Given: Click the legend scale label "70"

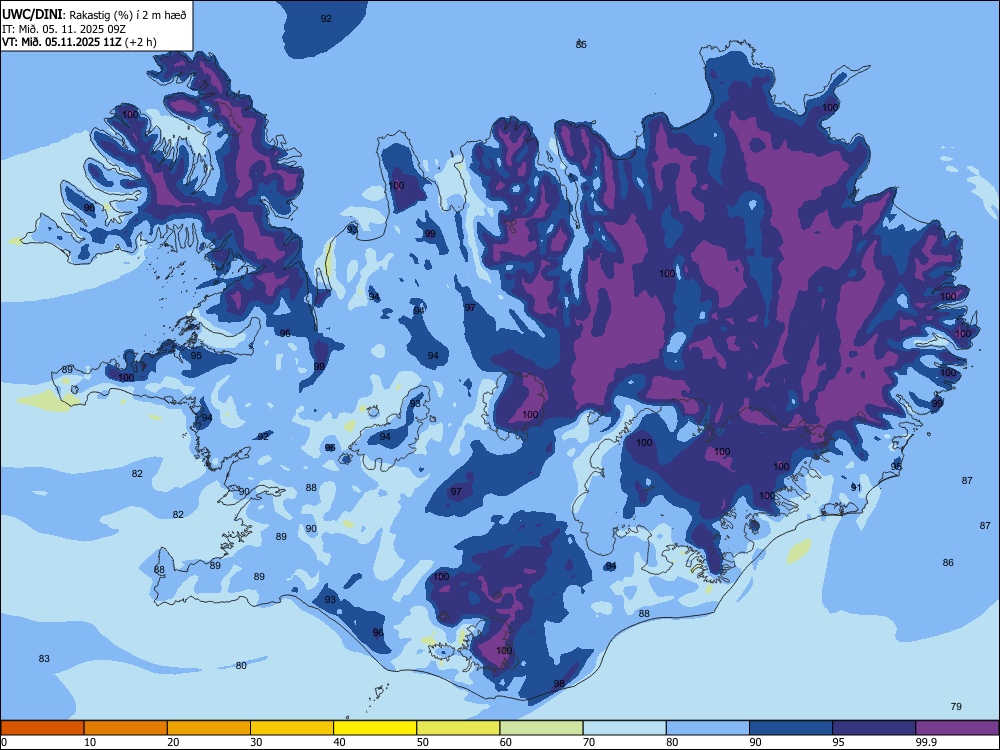Looking at the screenshot, I should tap(589, 742).
